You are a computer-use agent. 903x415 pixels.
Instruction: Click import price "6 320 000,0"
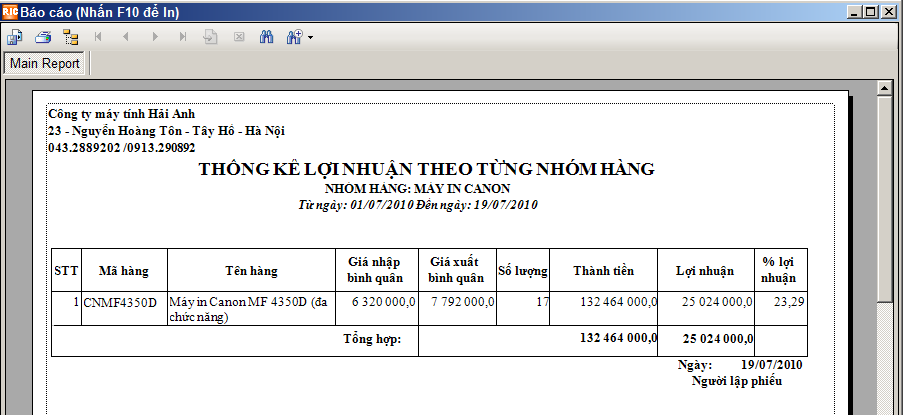(384, 302)
